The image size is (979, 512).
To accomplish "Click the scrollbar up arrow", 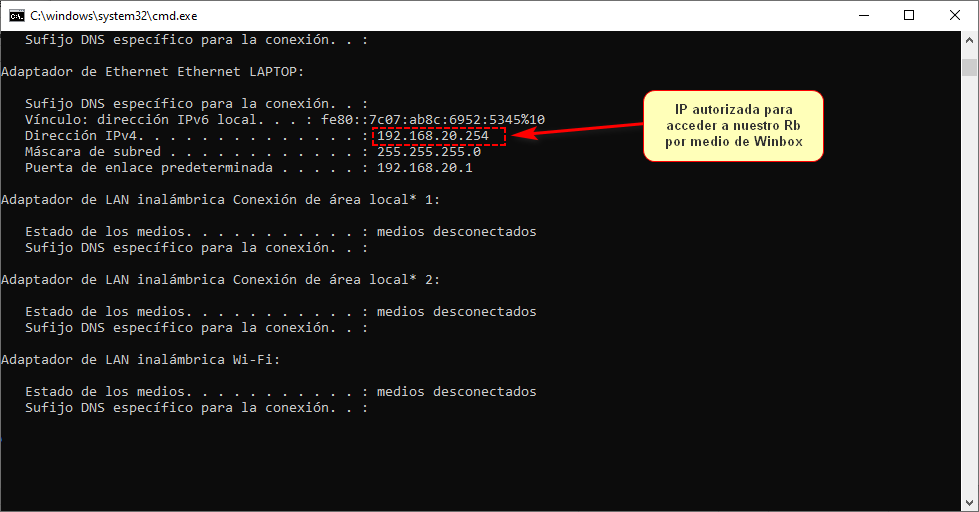I will (x=969, y=40).
